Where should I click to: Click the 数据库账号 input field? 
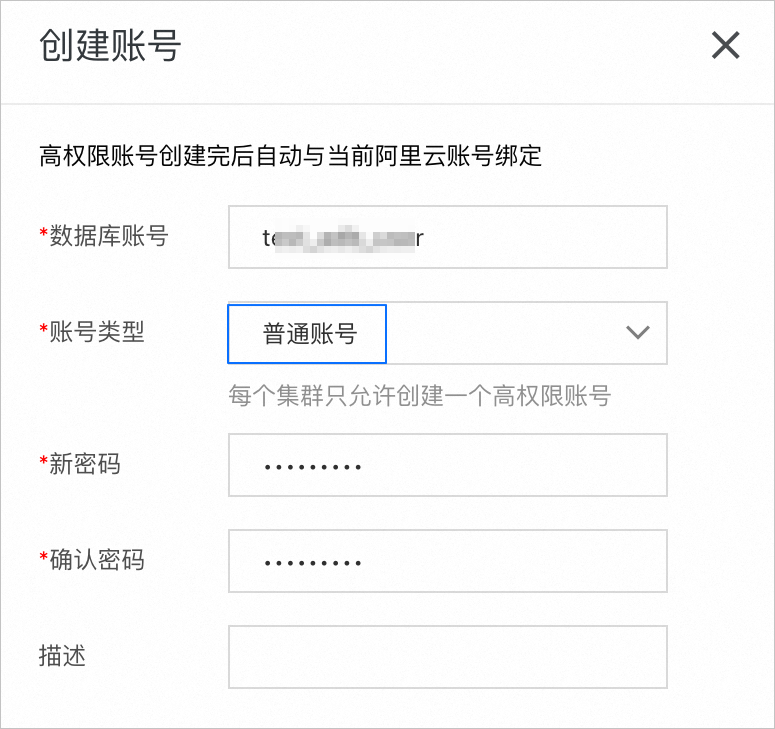[447, 237]
